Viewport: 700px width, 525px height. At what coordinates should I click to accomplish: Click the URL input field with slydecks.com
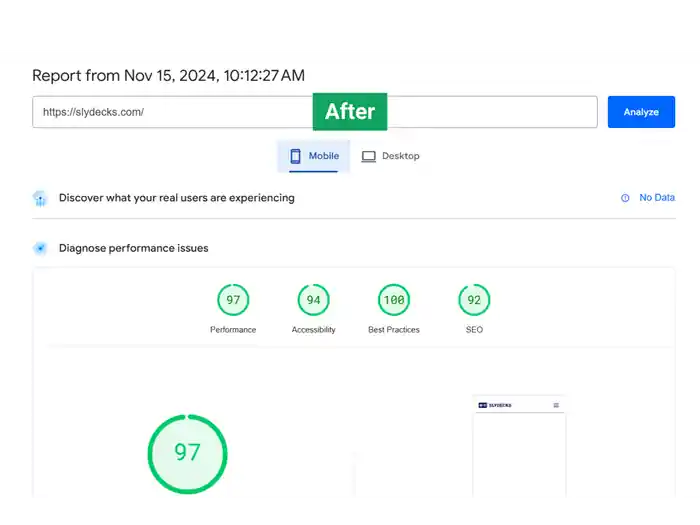[315, 112]
